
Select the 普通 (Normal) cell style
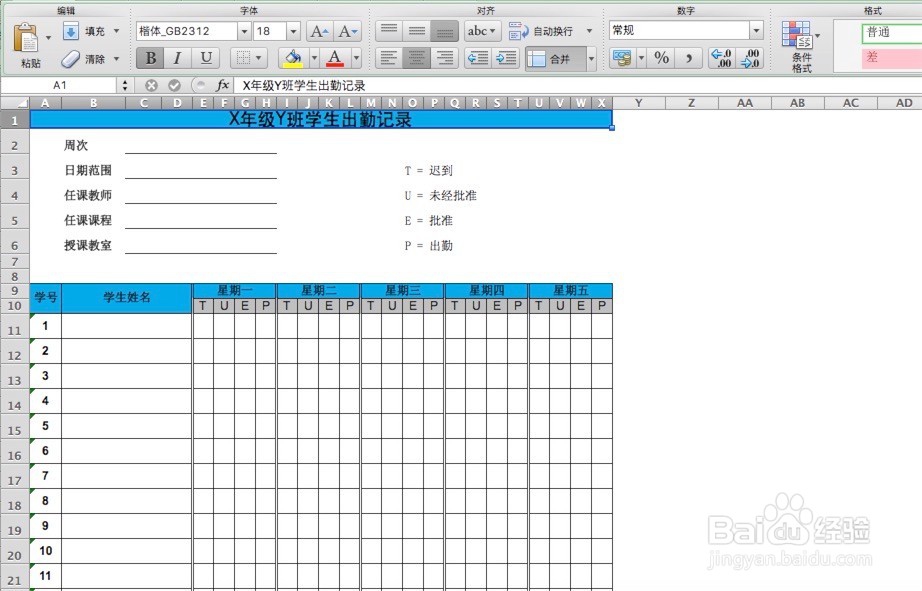(892, 32)
